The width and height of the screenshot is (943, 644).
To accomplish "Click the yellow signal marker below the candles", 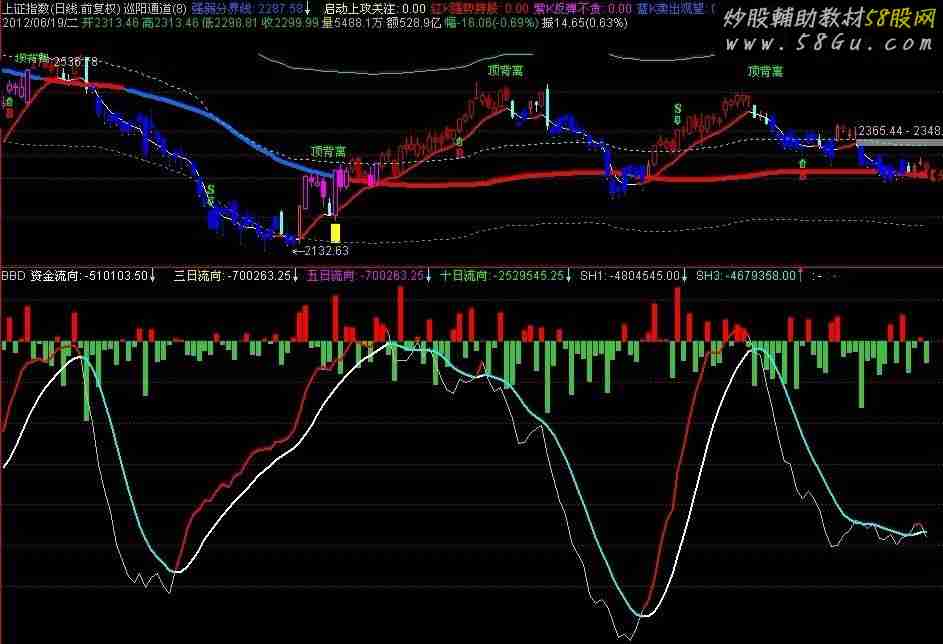I will click(336, 232).
